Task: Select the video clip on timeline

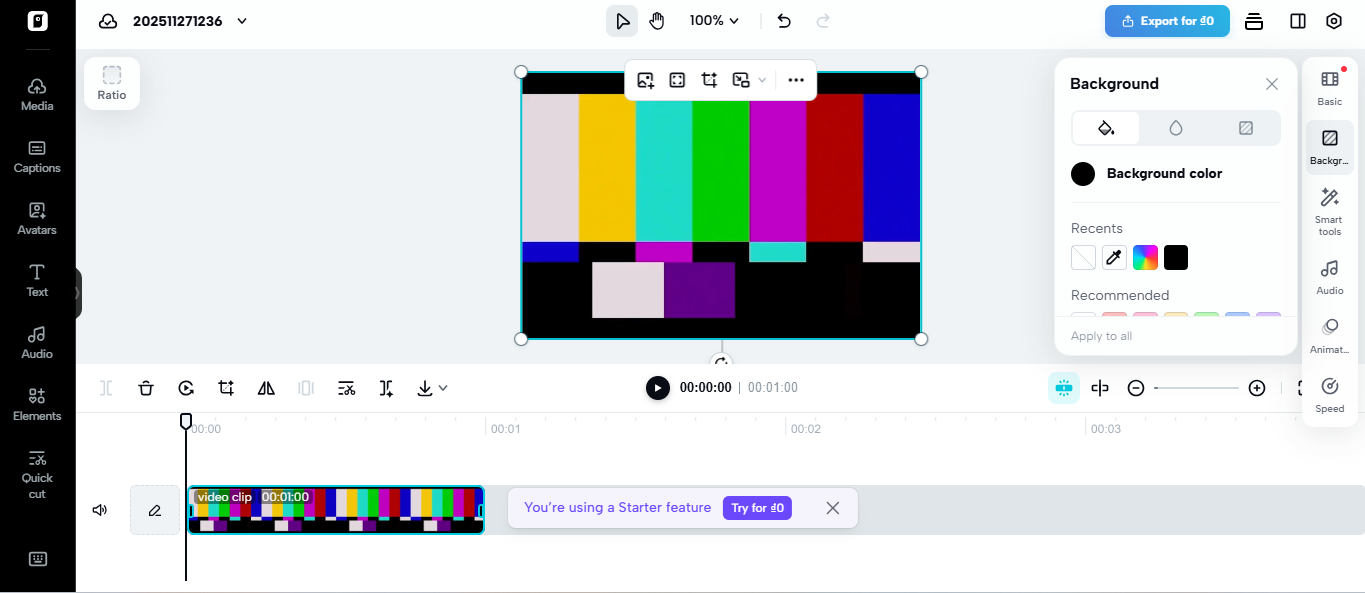Action: [x=336, y=510]
